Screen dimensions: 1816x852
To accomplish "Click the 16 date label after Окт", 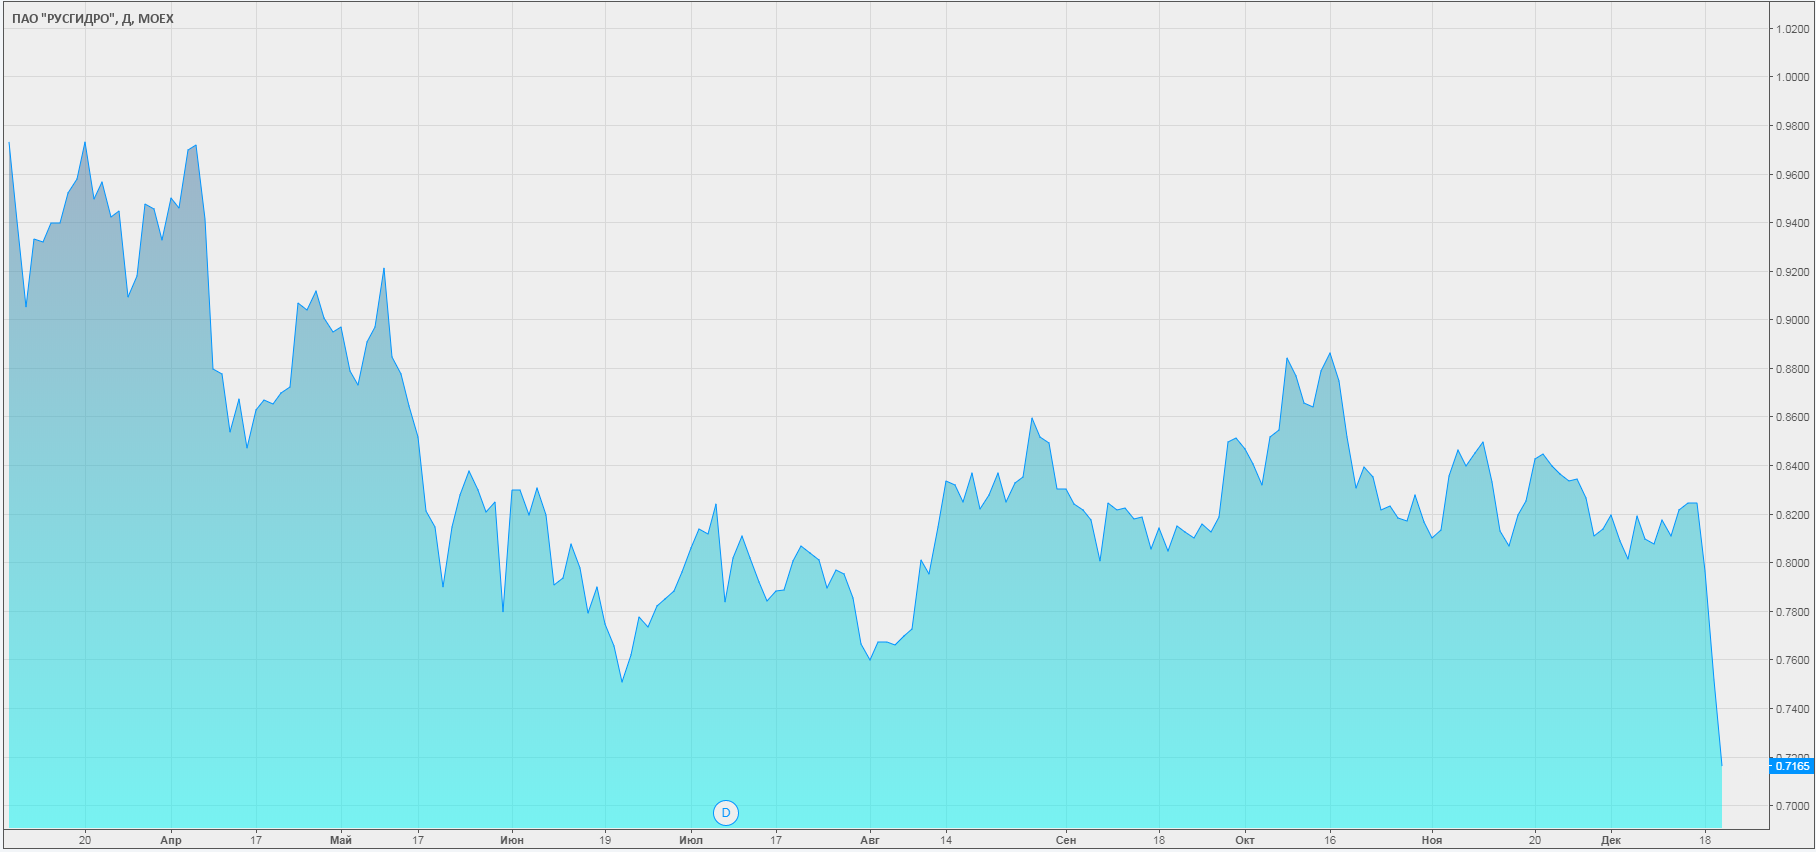I will click(1330, 840).
